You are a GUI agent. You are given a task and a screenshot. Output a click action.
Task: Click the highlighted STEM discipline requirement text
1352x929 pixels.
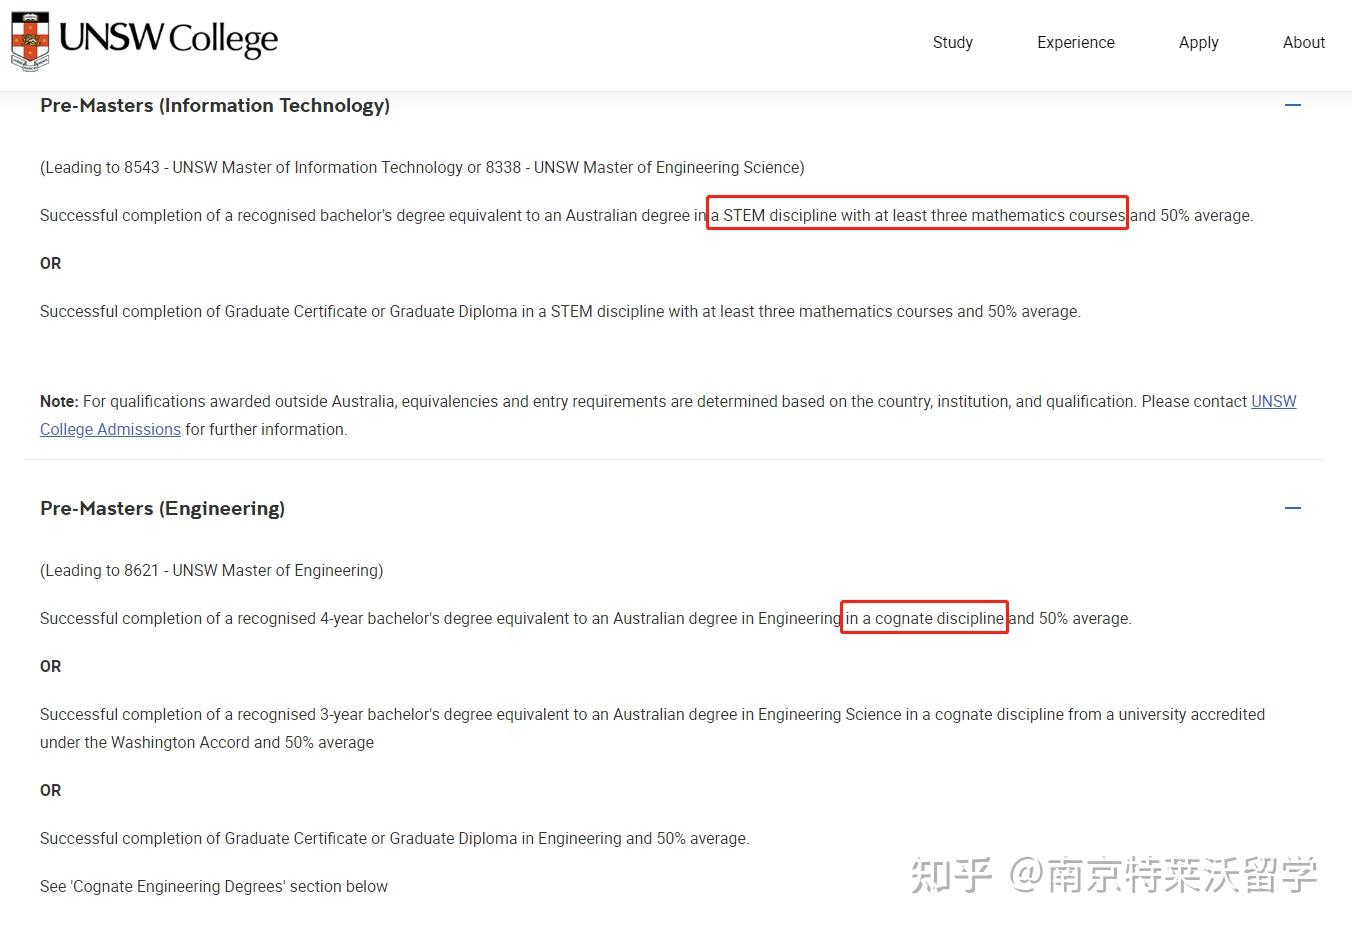point(917,214)
